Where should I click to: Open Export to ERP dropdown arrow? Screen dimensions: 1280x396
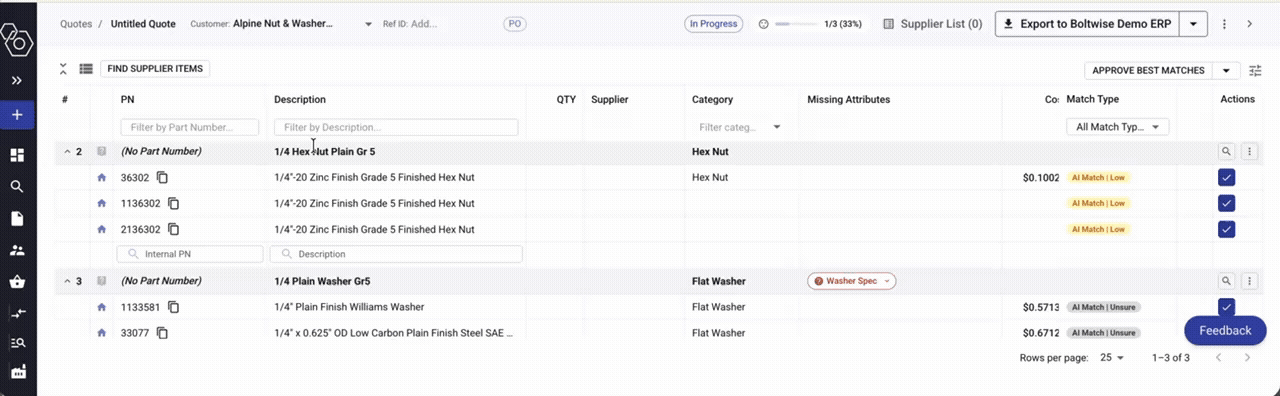tap(1194, 23)
